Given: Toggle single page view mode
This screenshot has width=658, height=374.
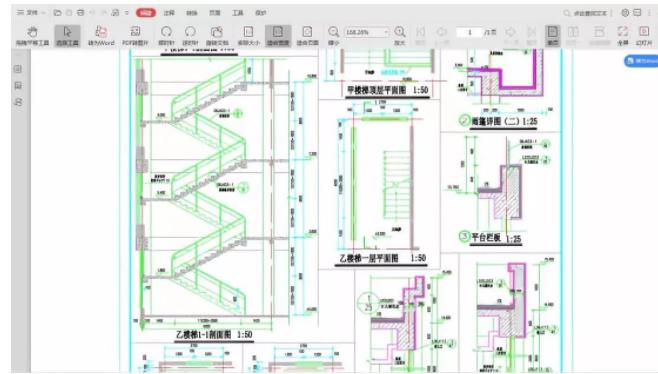Looking at the screenshot, I should [553, 36].
